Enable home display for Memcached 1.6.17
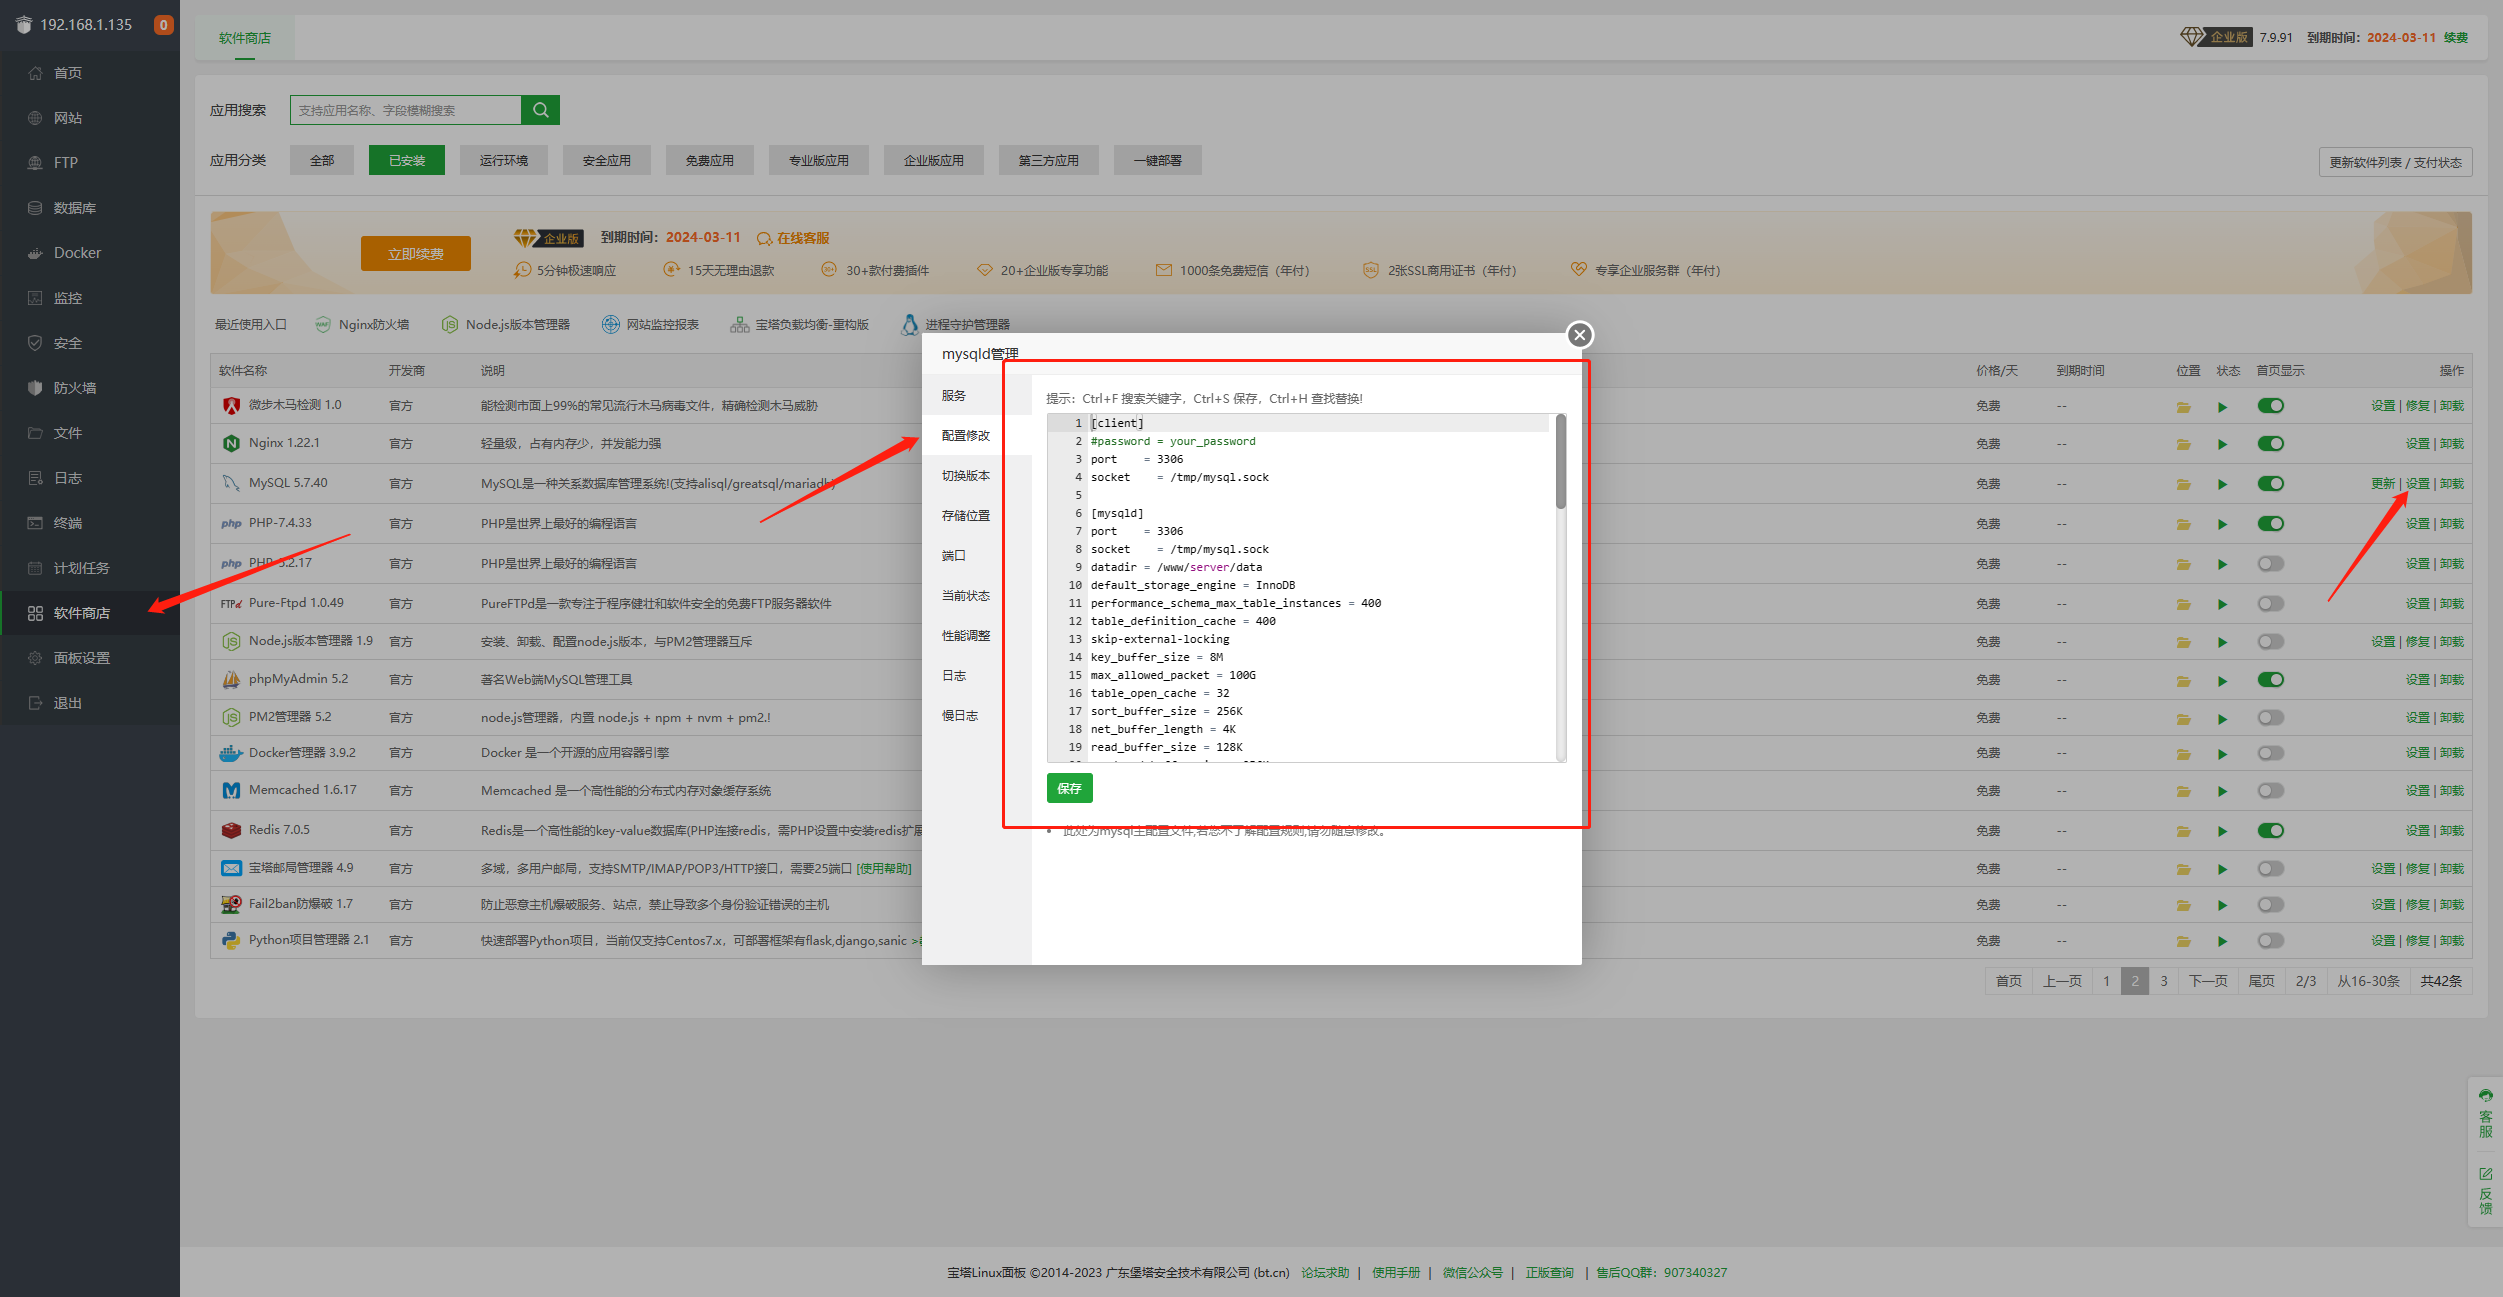 pos(2271,791)
